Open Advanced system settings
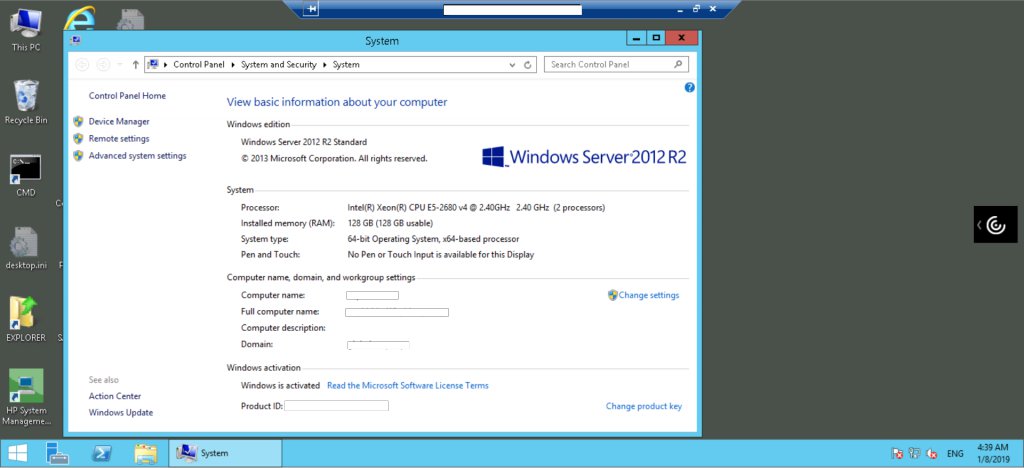The height and width of the screenshot is (468, 1024). tap(137, 155)
